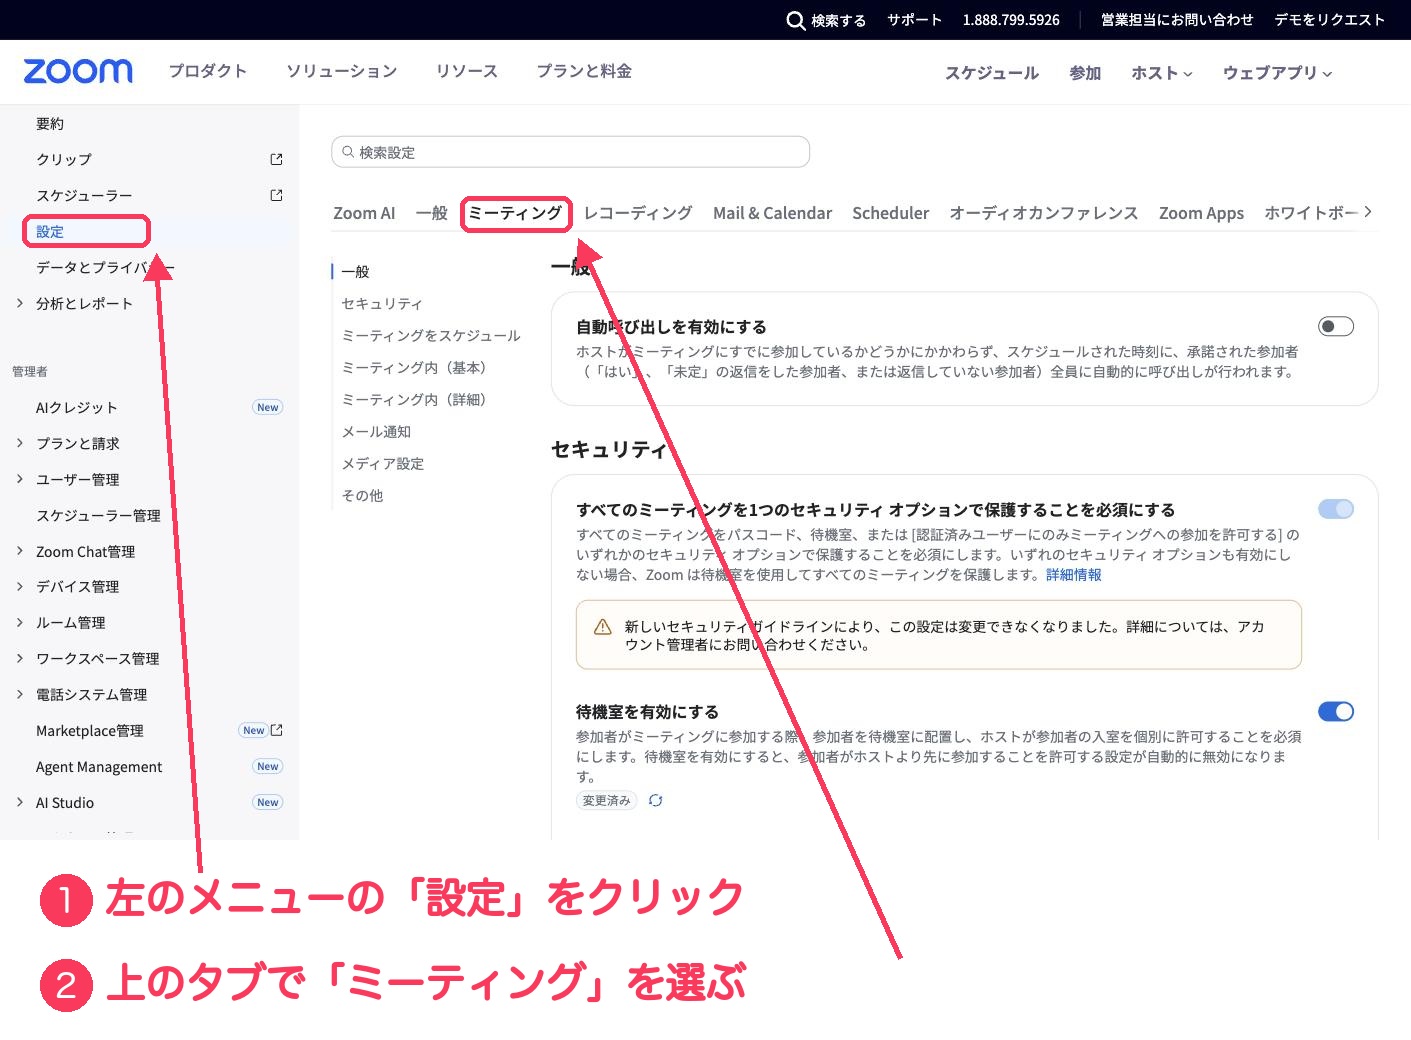Viewport: 1411px width, 1040px height.
Task: Expand プランと請求 section
Action: pos(20,443)
